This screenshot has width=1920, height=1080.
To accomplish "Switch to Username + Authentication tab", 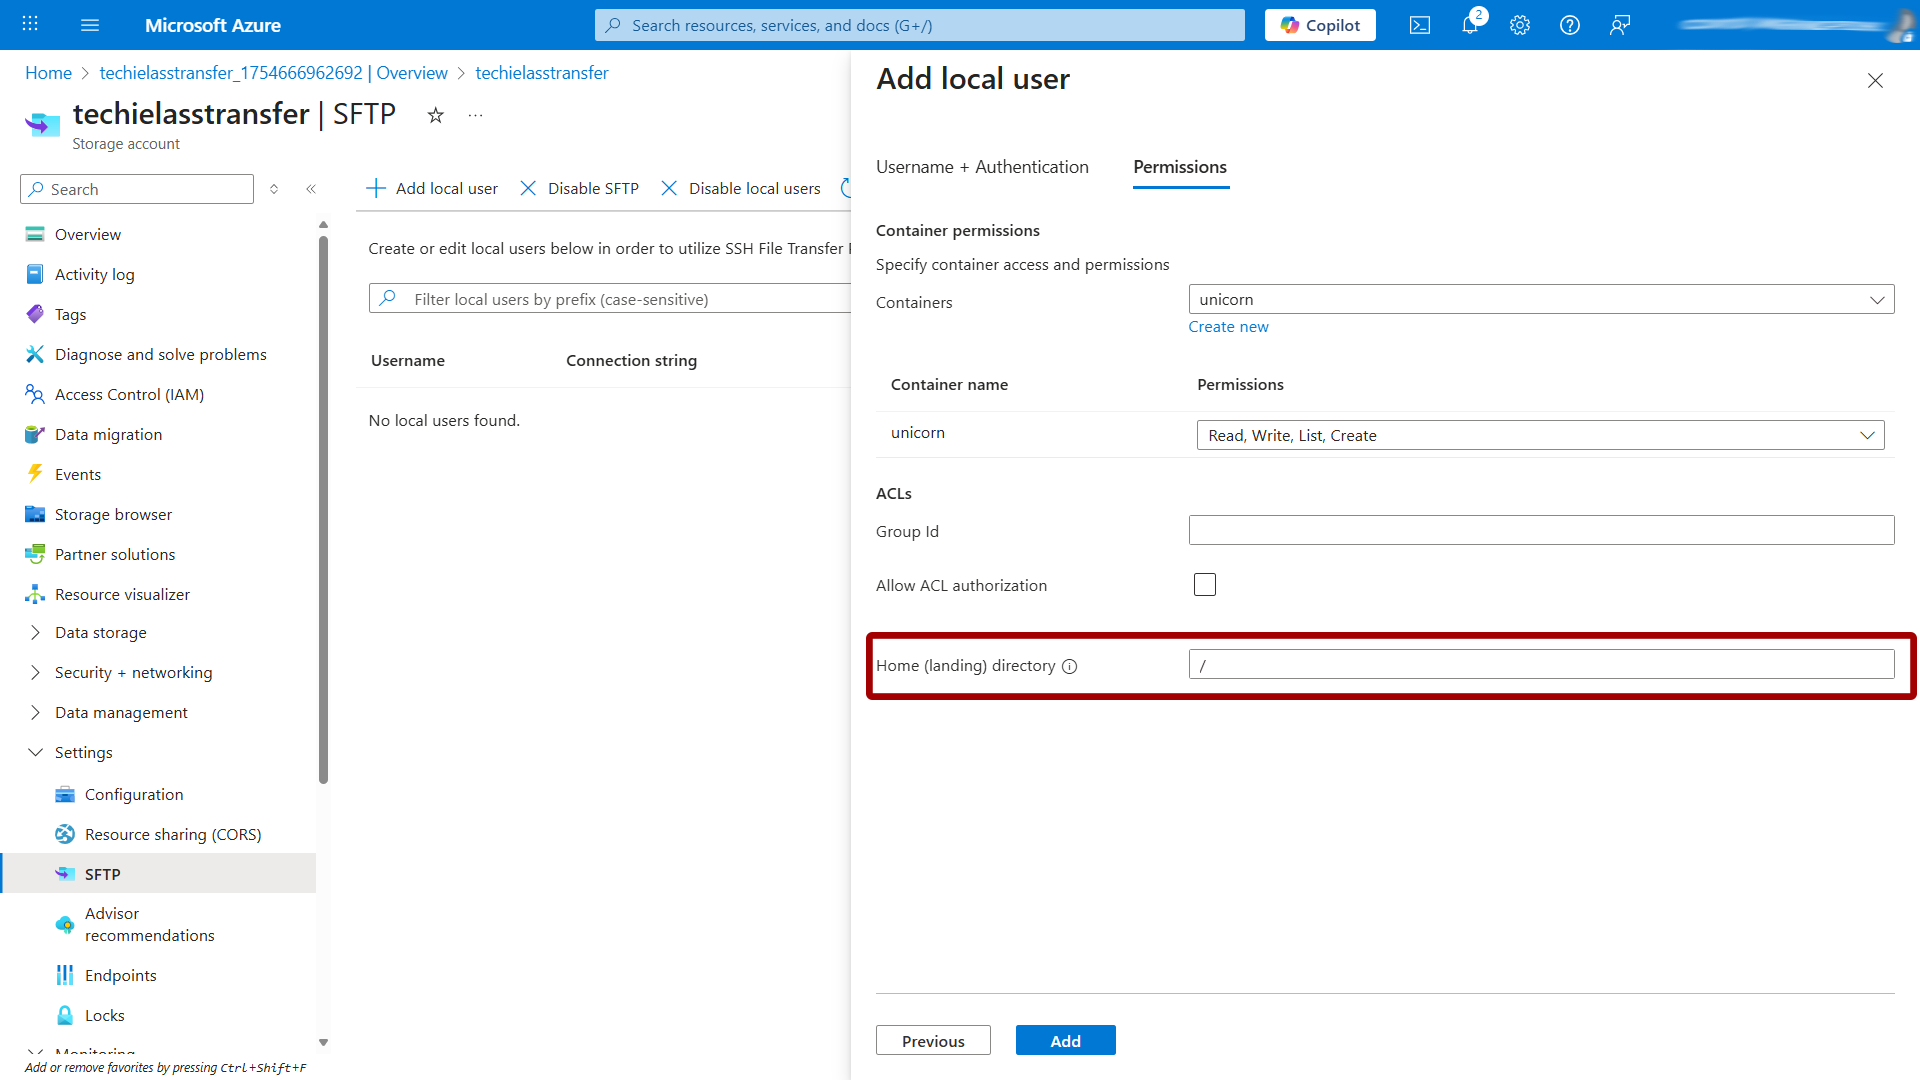I will 982,167.
